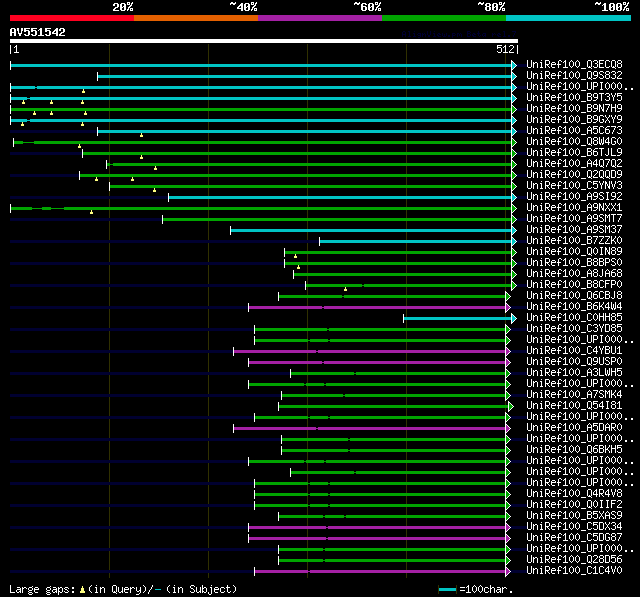Click the yellow gap marker on A9NXX1 row

click(91, 212)
